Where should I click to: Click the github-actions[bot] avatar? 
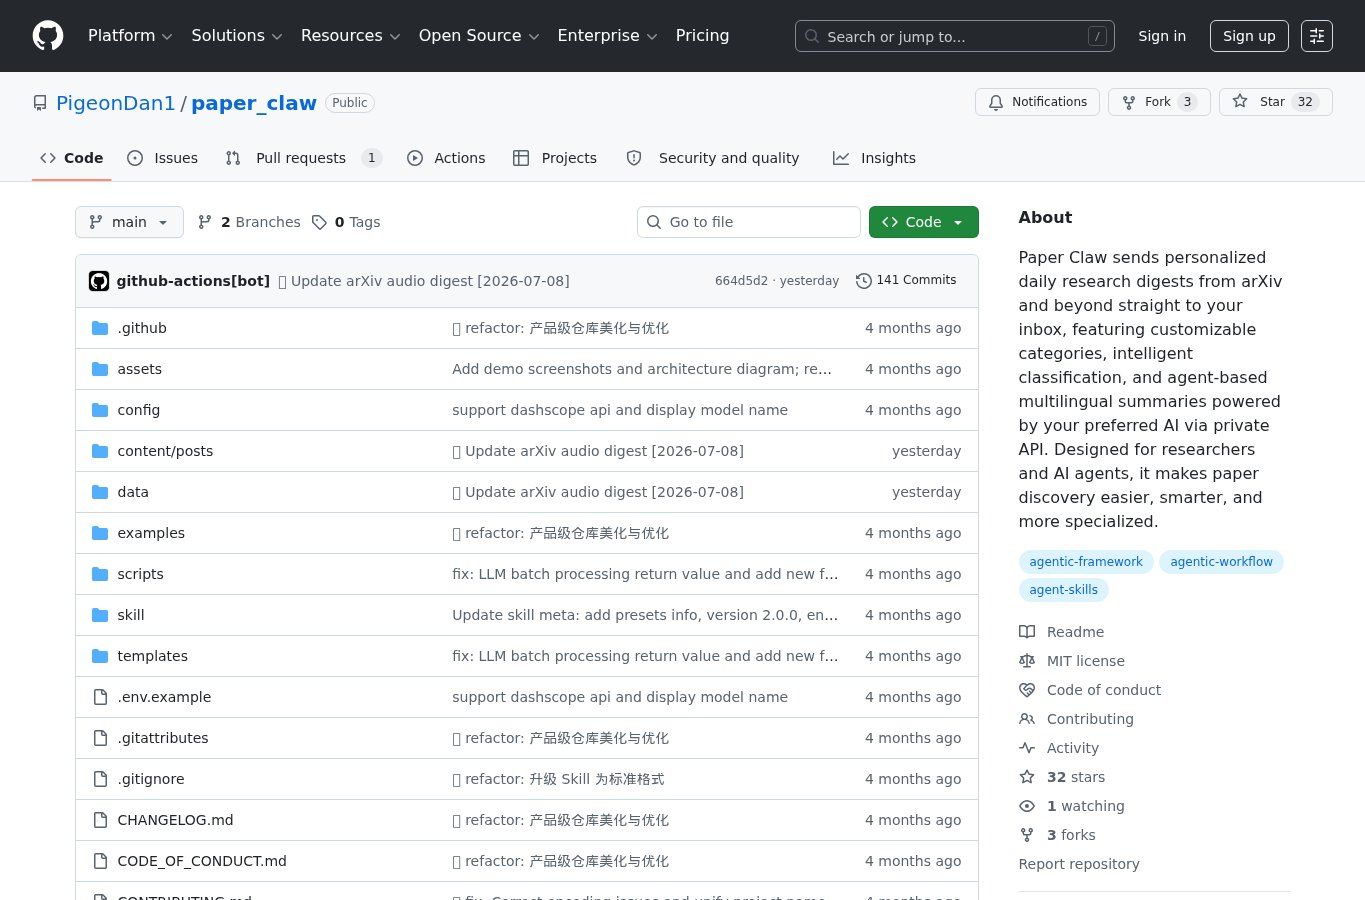(99, 281)
